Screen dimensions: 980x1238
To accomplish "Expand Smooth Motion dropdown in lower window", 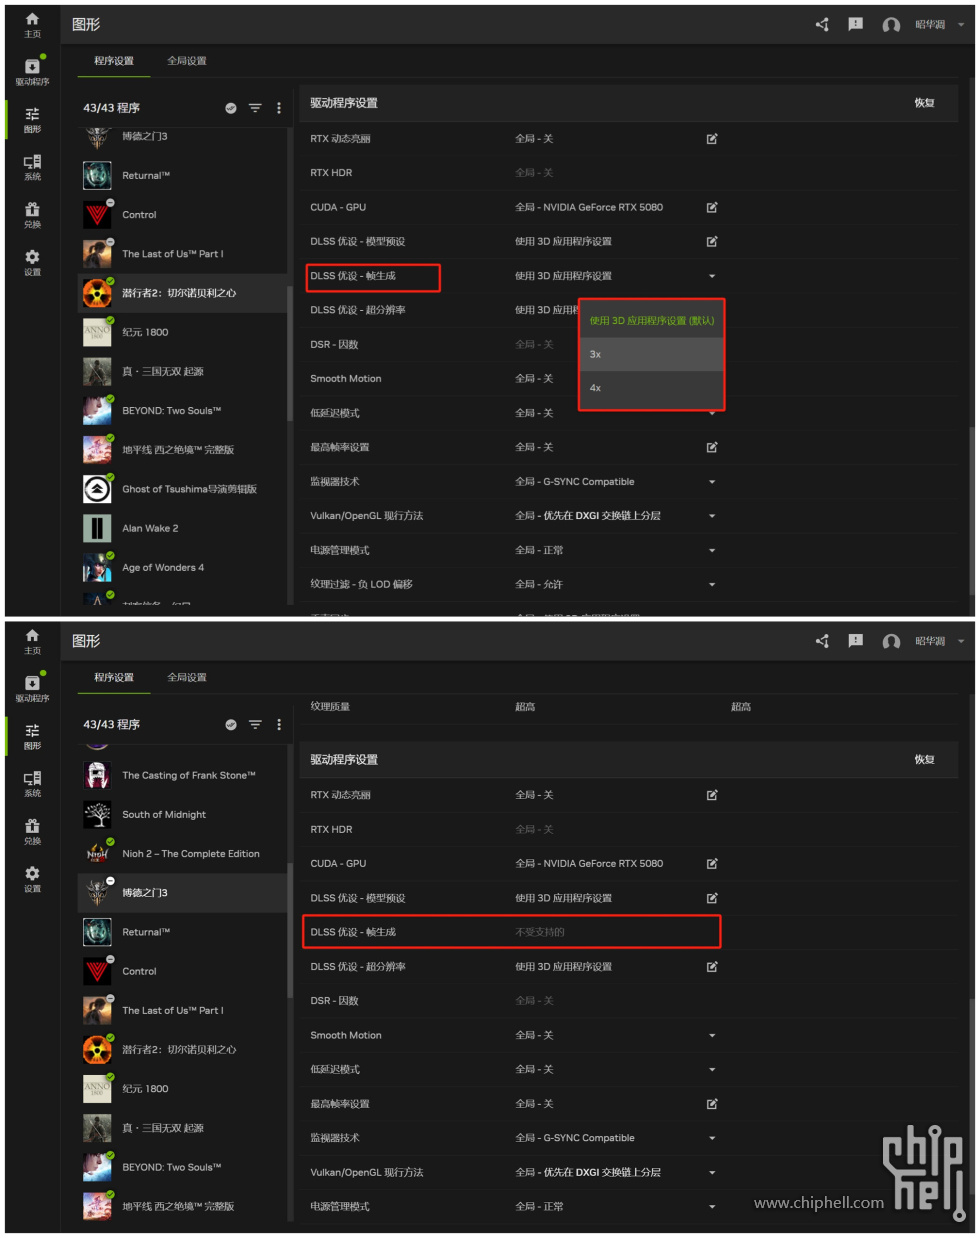I will [x=712, y=1035].
